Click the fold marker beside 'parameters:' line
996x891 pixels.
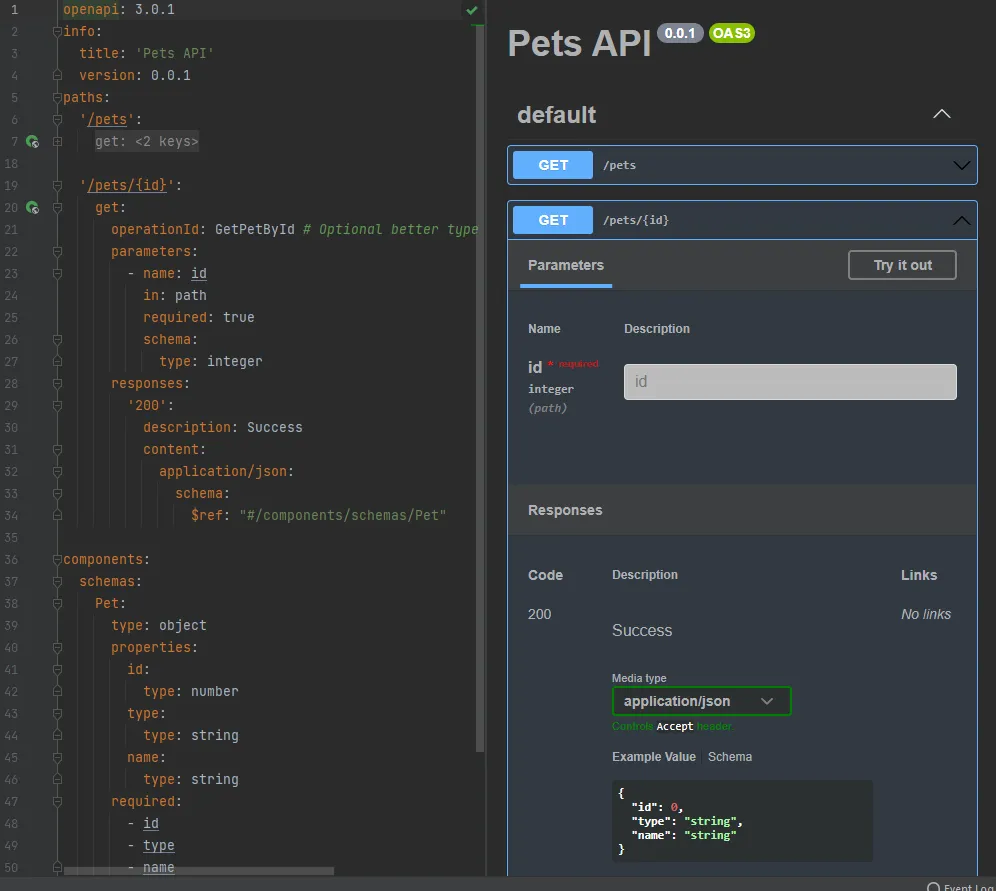(57, 252)
